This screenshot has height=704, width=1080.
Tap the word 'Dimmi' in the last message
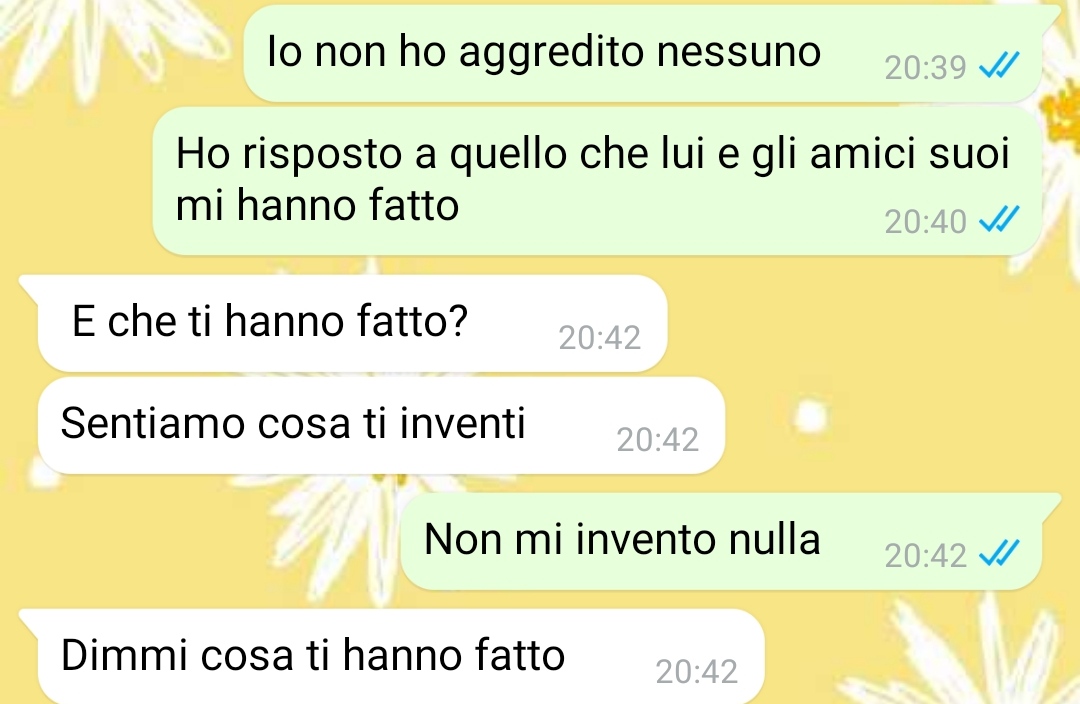(x=124, y=654)
